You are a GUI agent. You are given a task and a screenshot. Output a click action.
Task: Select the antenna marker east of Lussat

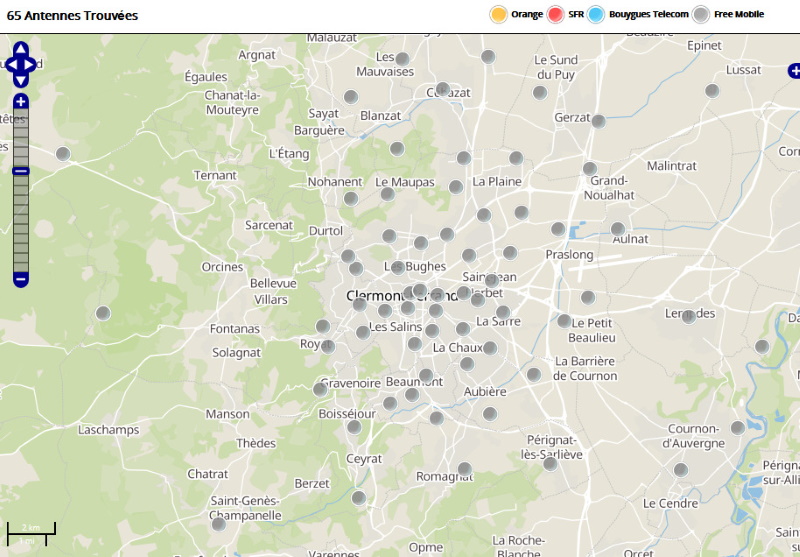712,91
